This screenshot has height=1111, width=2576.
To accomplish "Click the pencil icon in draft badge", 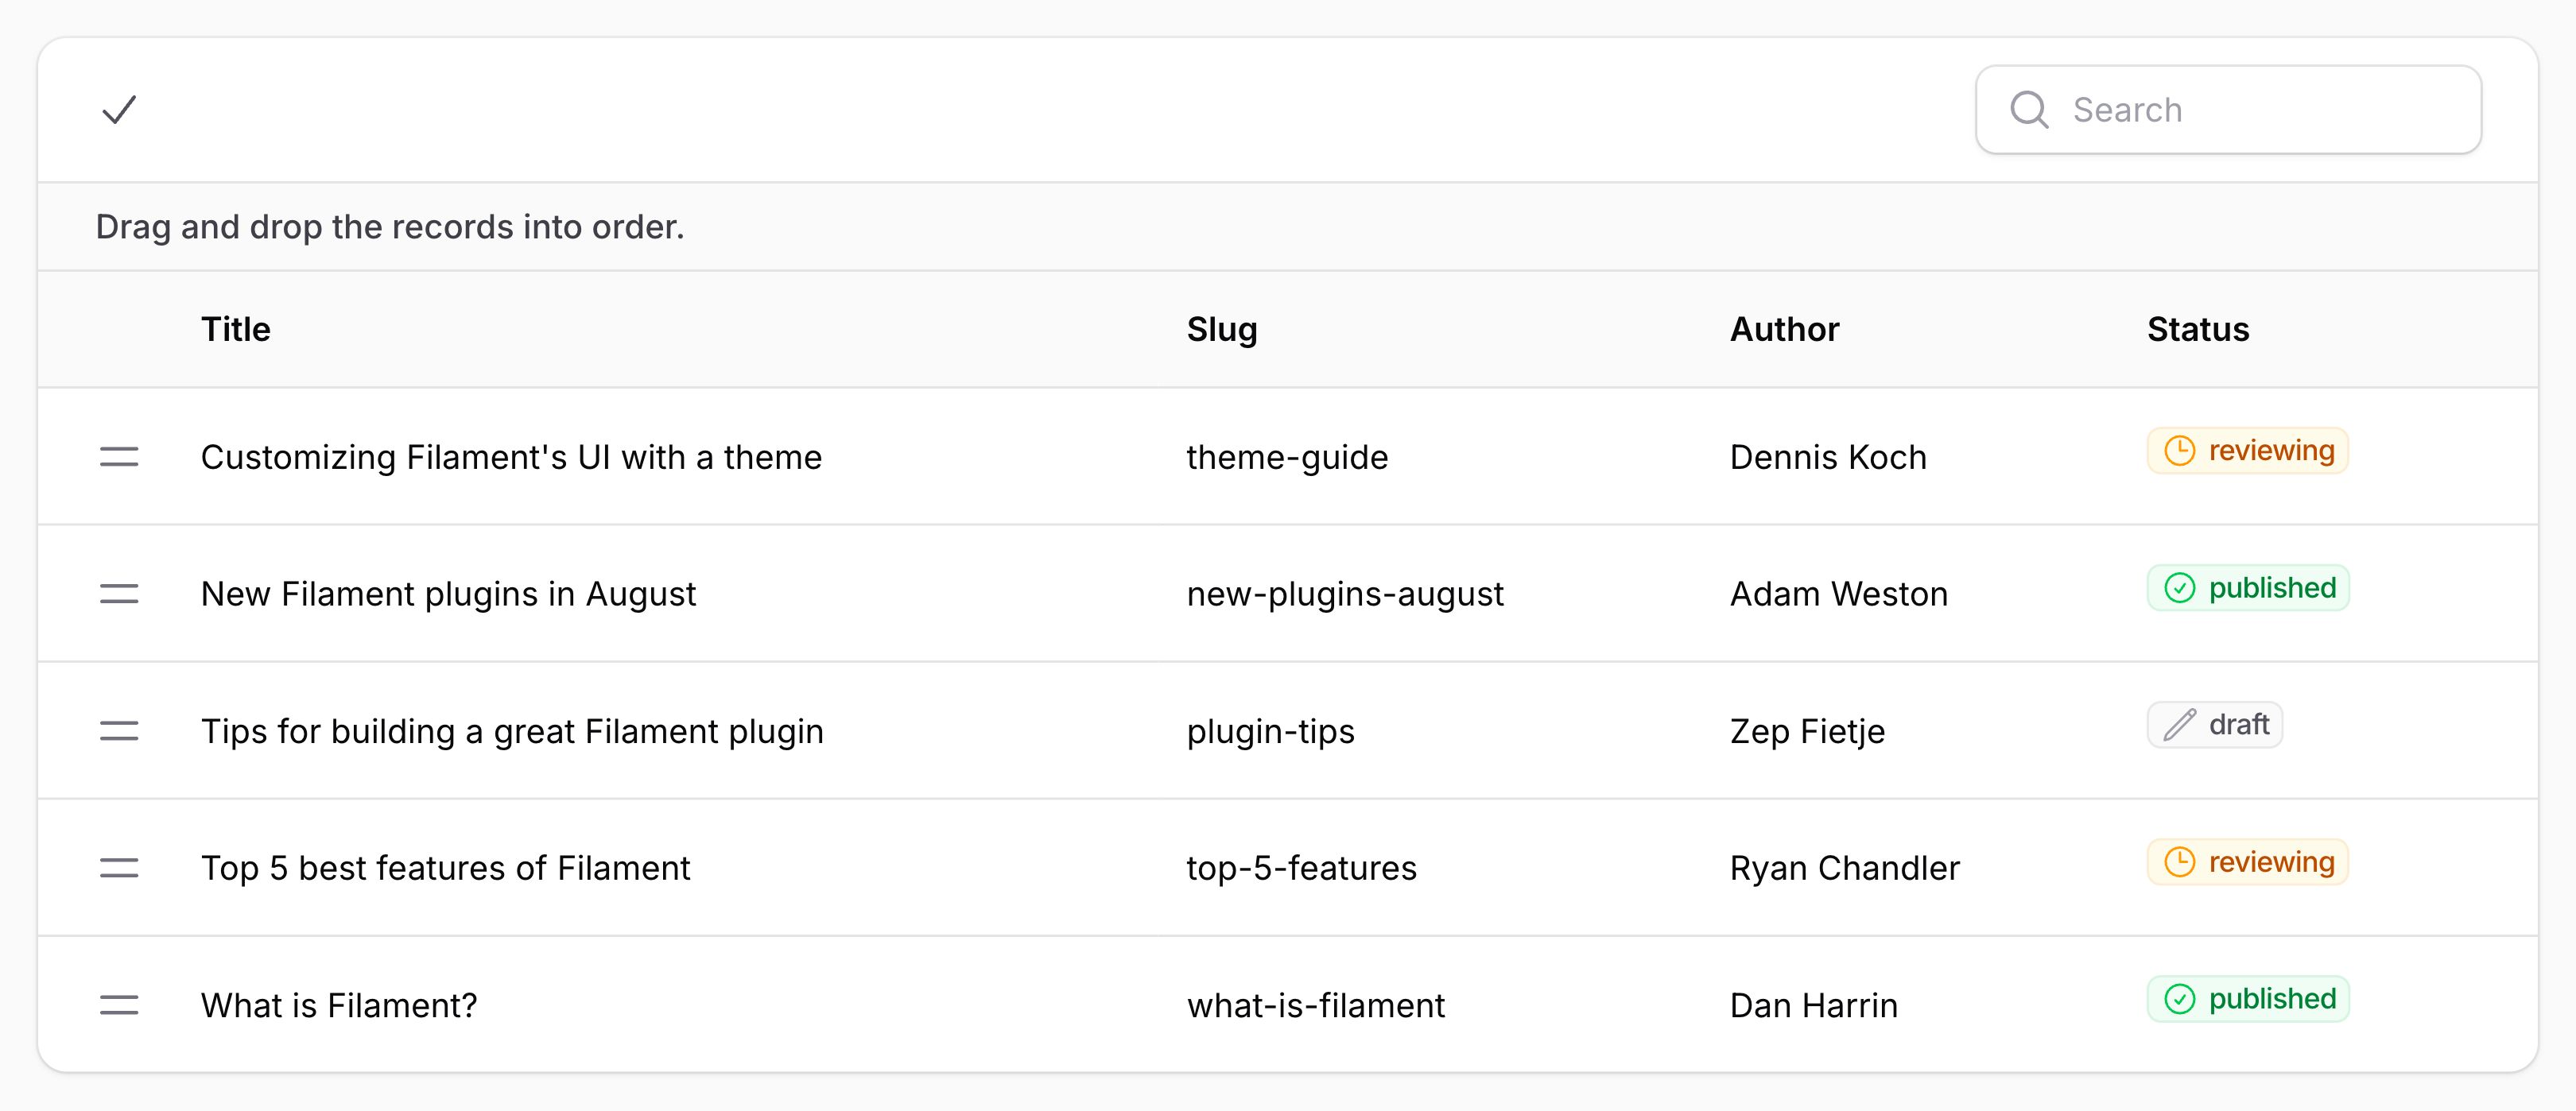I will click(2179, 725).
